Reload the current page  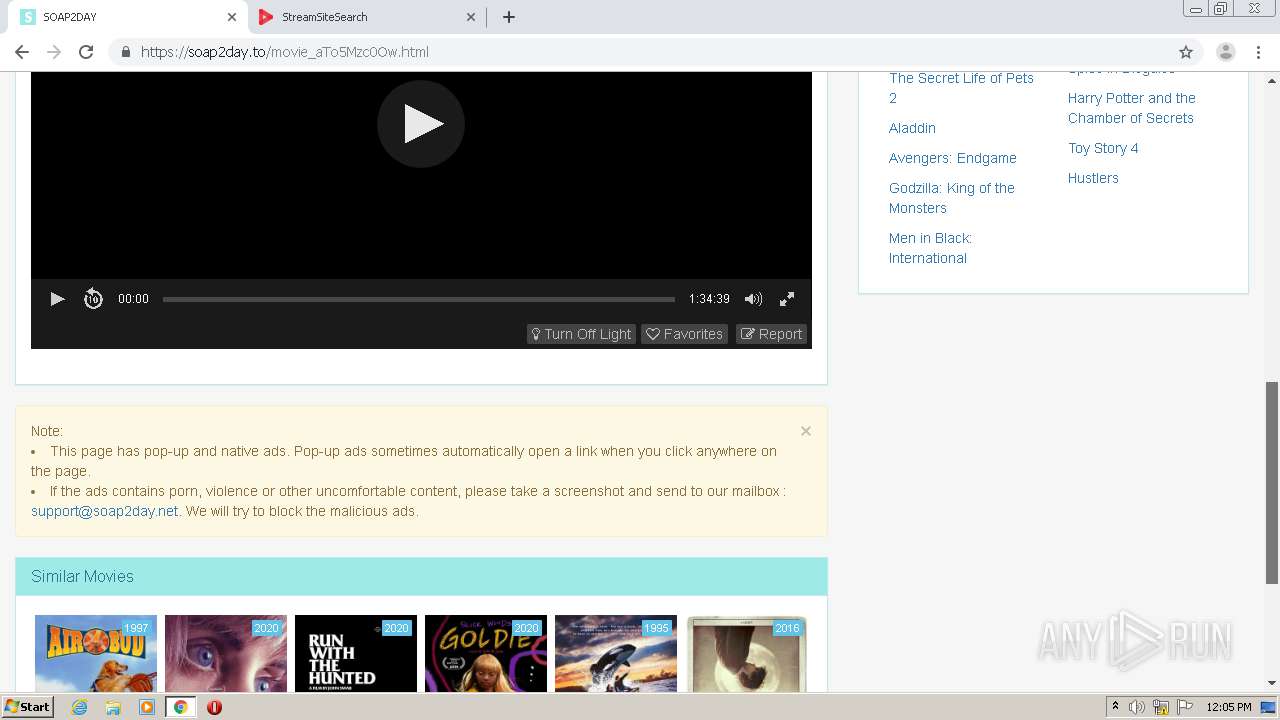[x=86, y=52]
